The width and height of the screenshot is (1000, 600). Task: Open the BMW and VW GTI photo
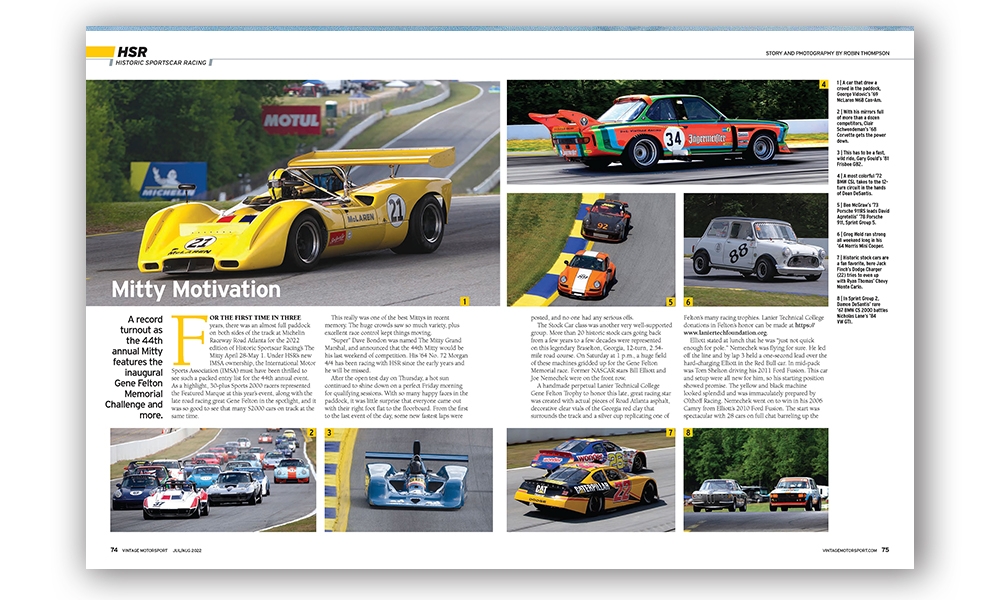pyautogui.click(x=756, y=479)
